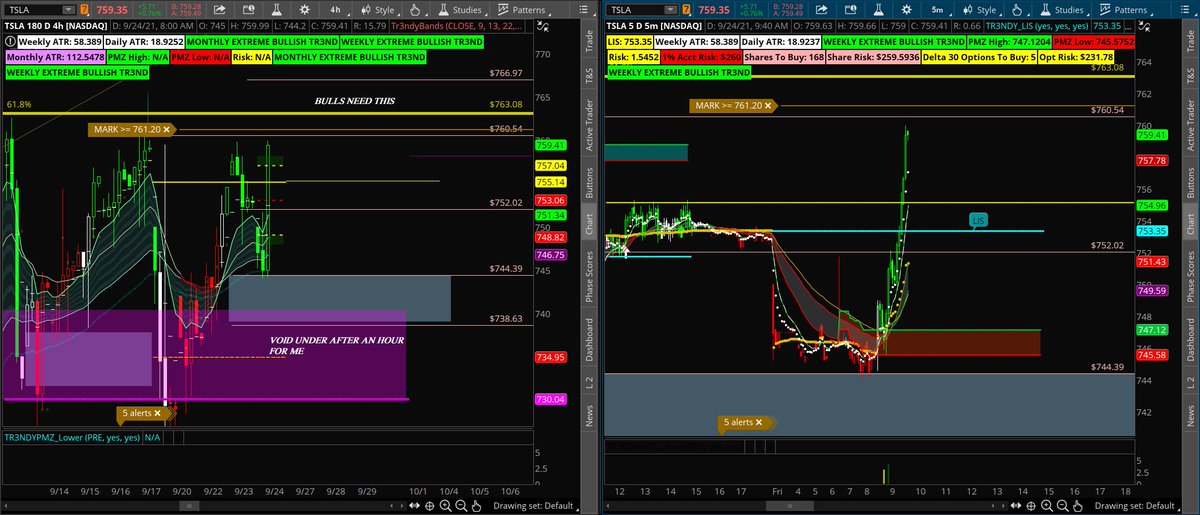Open the drawing tools hand icon on right chart
The height and width of the screenshot is (515, 1200).
pyautogui.click(x=1017, y=9)
